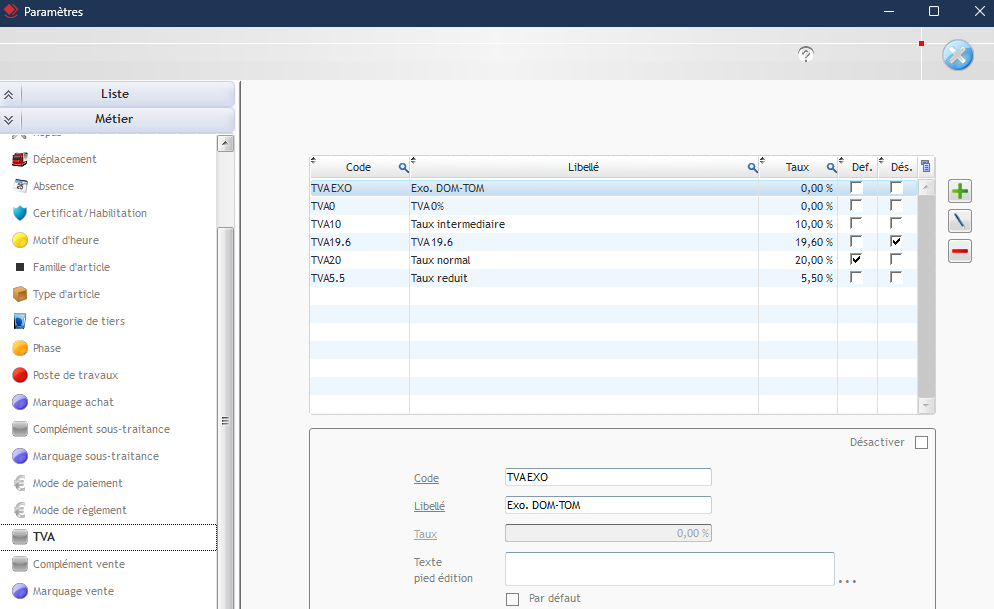Image resolution: width=994 pixels, height=609 pixels.
Task: Expand the Liste panel section
Action: (x=116, y=94)
